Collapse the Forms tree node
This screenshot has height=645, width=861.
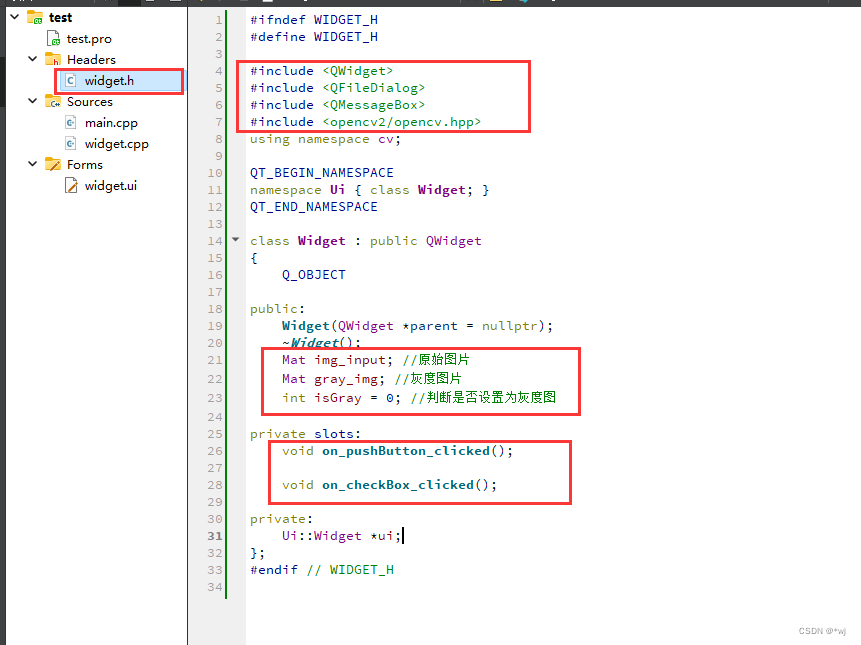(32, 164)
